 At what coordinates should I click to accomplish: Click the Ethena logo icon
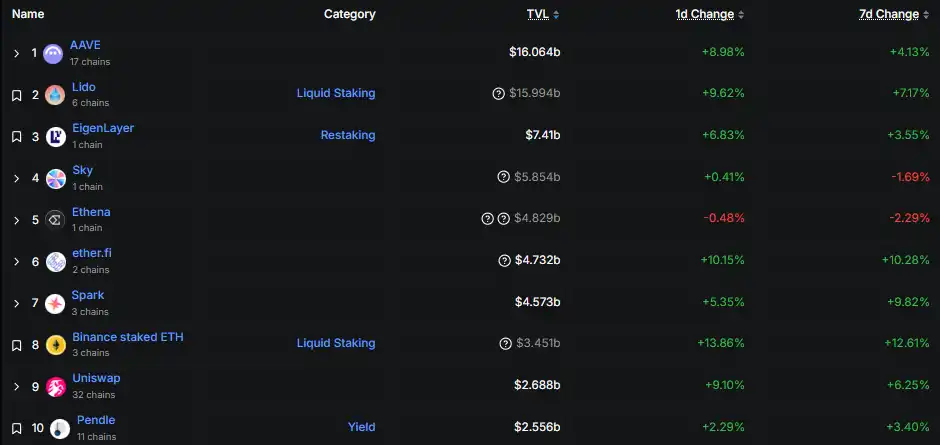click(x=55, y=220)
